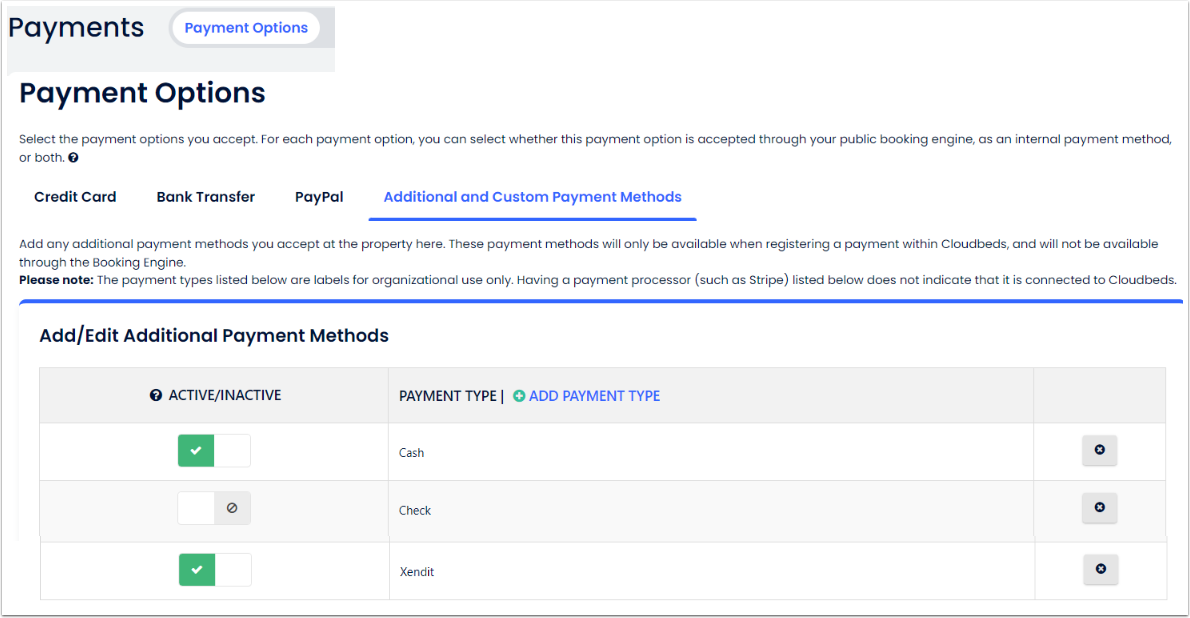
Task: Turn off the Xendit payment toggle
Action: click(215, 570)
